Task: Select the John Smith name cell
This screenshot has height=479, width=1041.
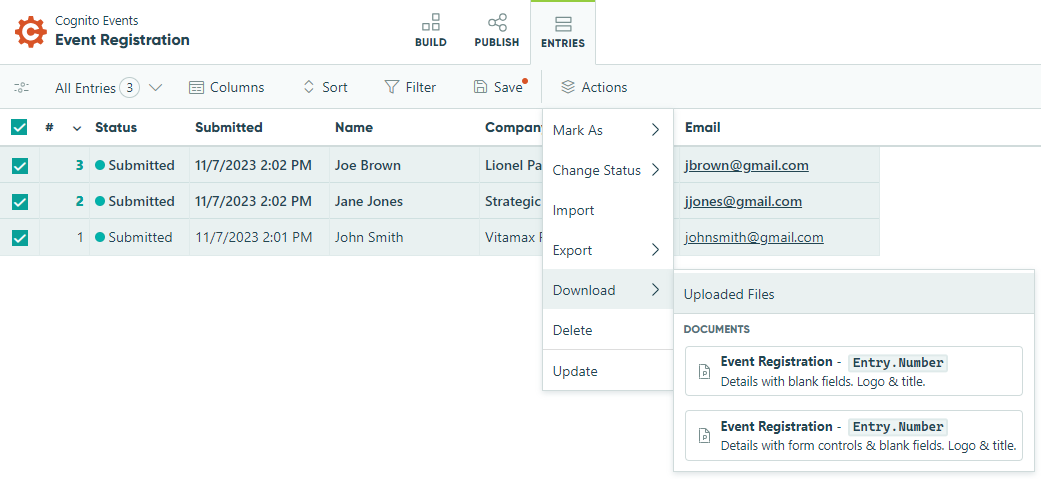Action: point(404,237)
